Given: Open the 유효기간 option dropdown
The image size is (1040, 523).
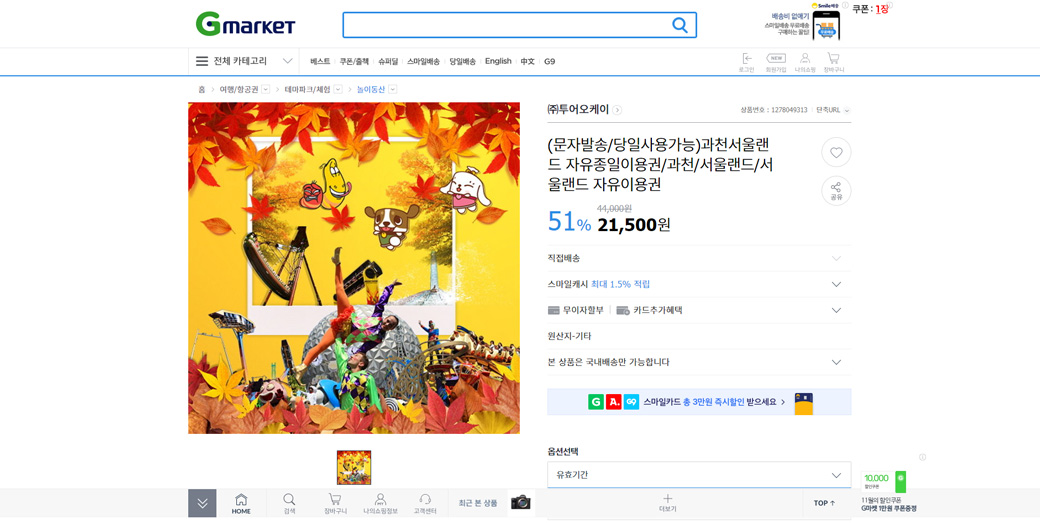Looking at the screenshot, I should pos(699,475).
